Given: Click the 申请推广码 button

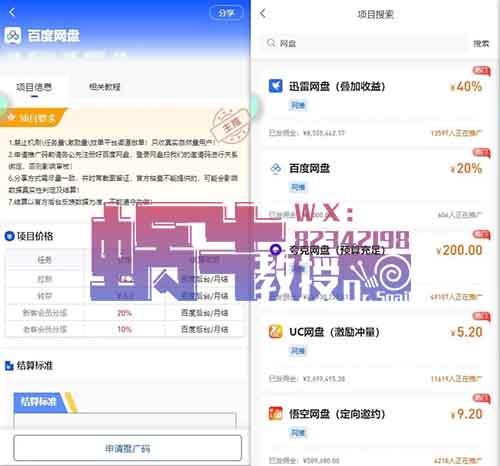Looking at the screenshot, I should point(127,448).
